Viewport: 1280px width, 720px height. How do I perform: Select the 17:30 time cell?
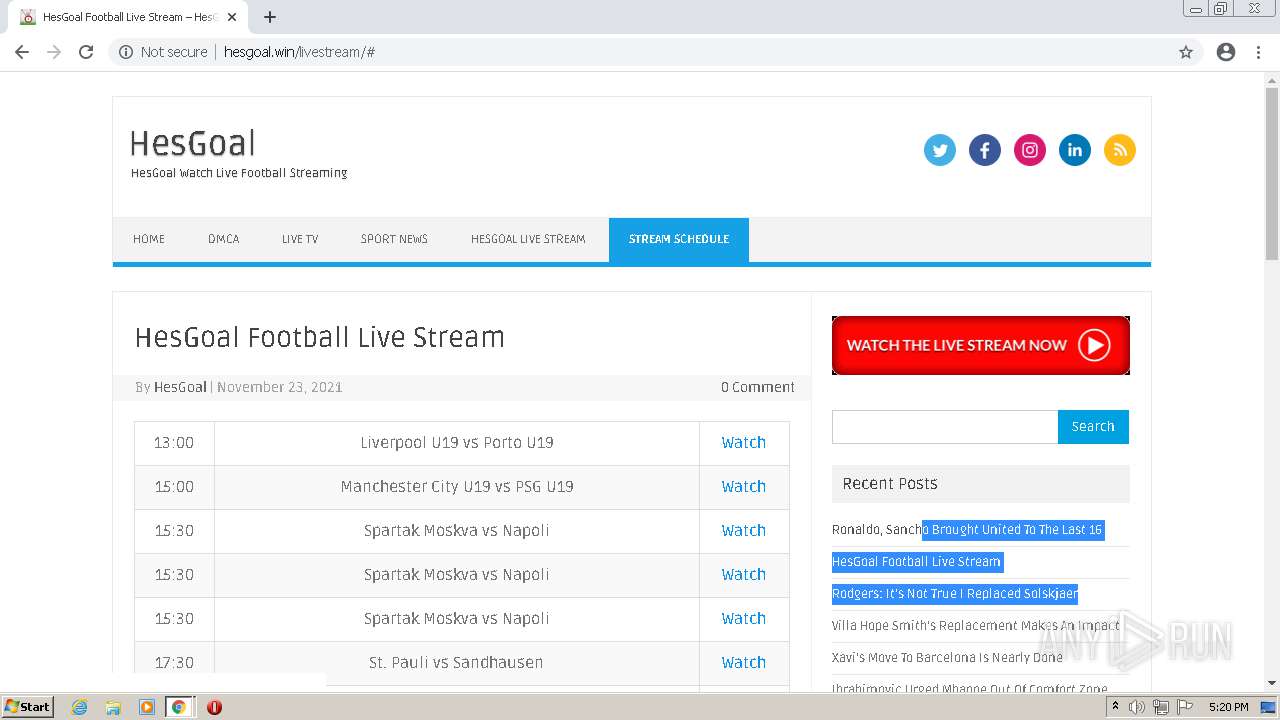point(174,662)
